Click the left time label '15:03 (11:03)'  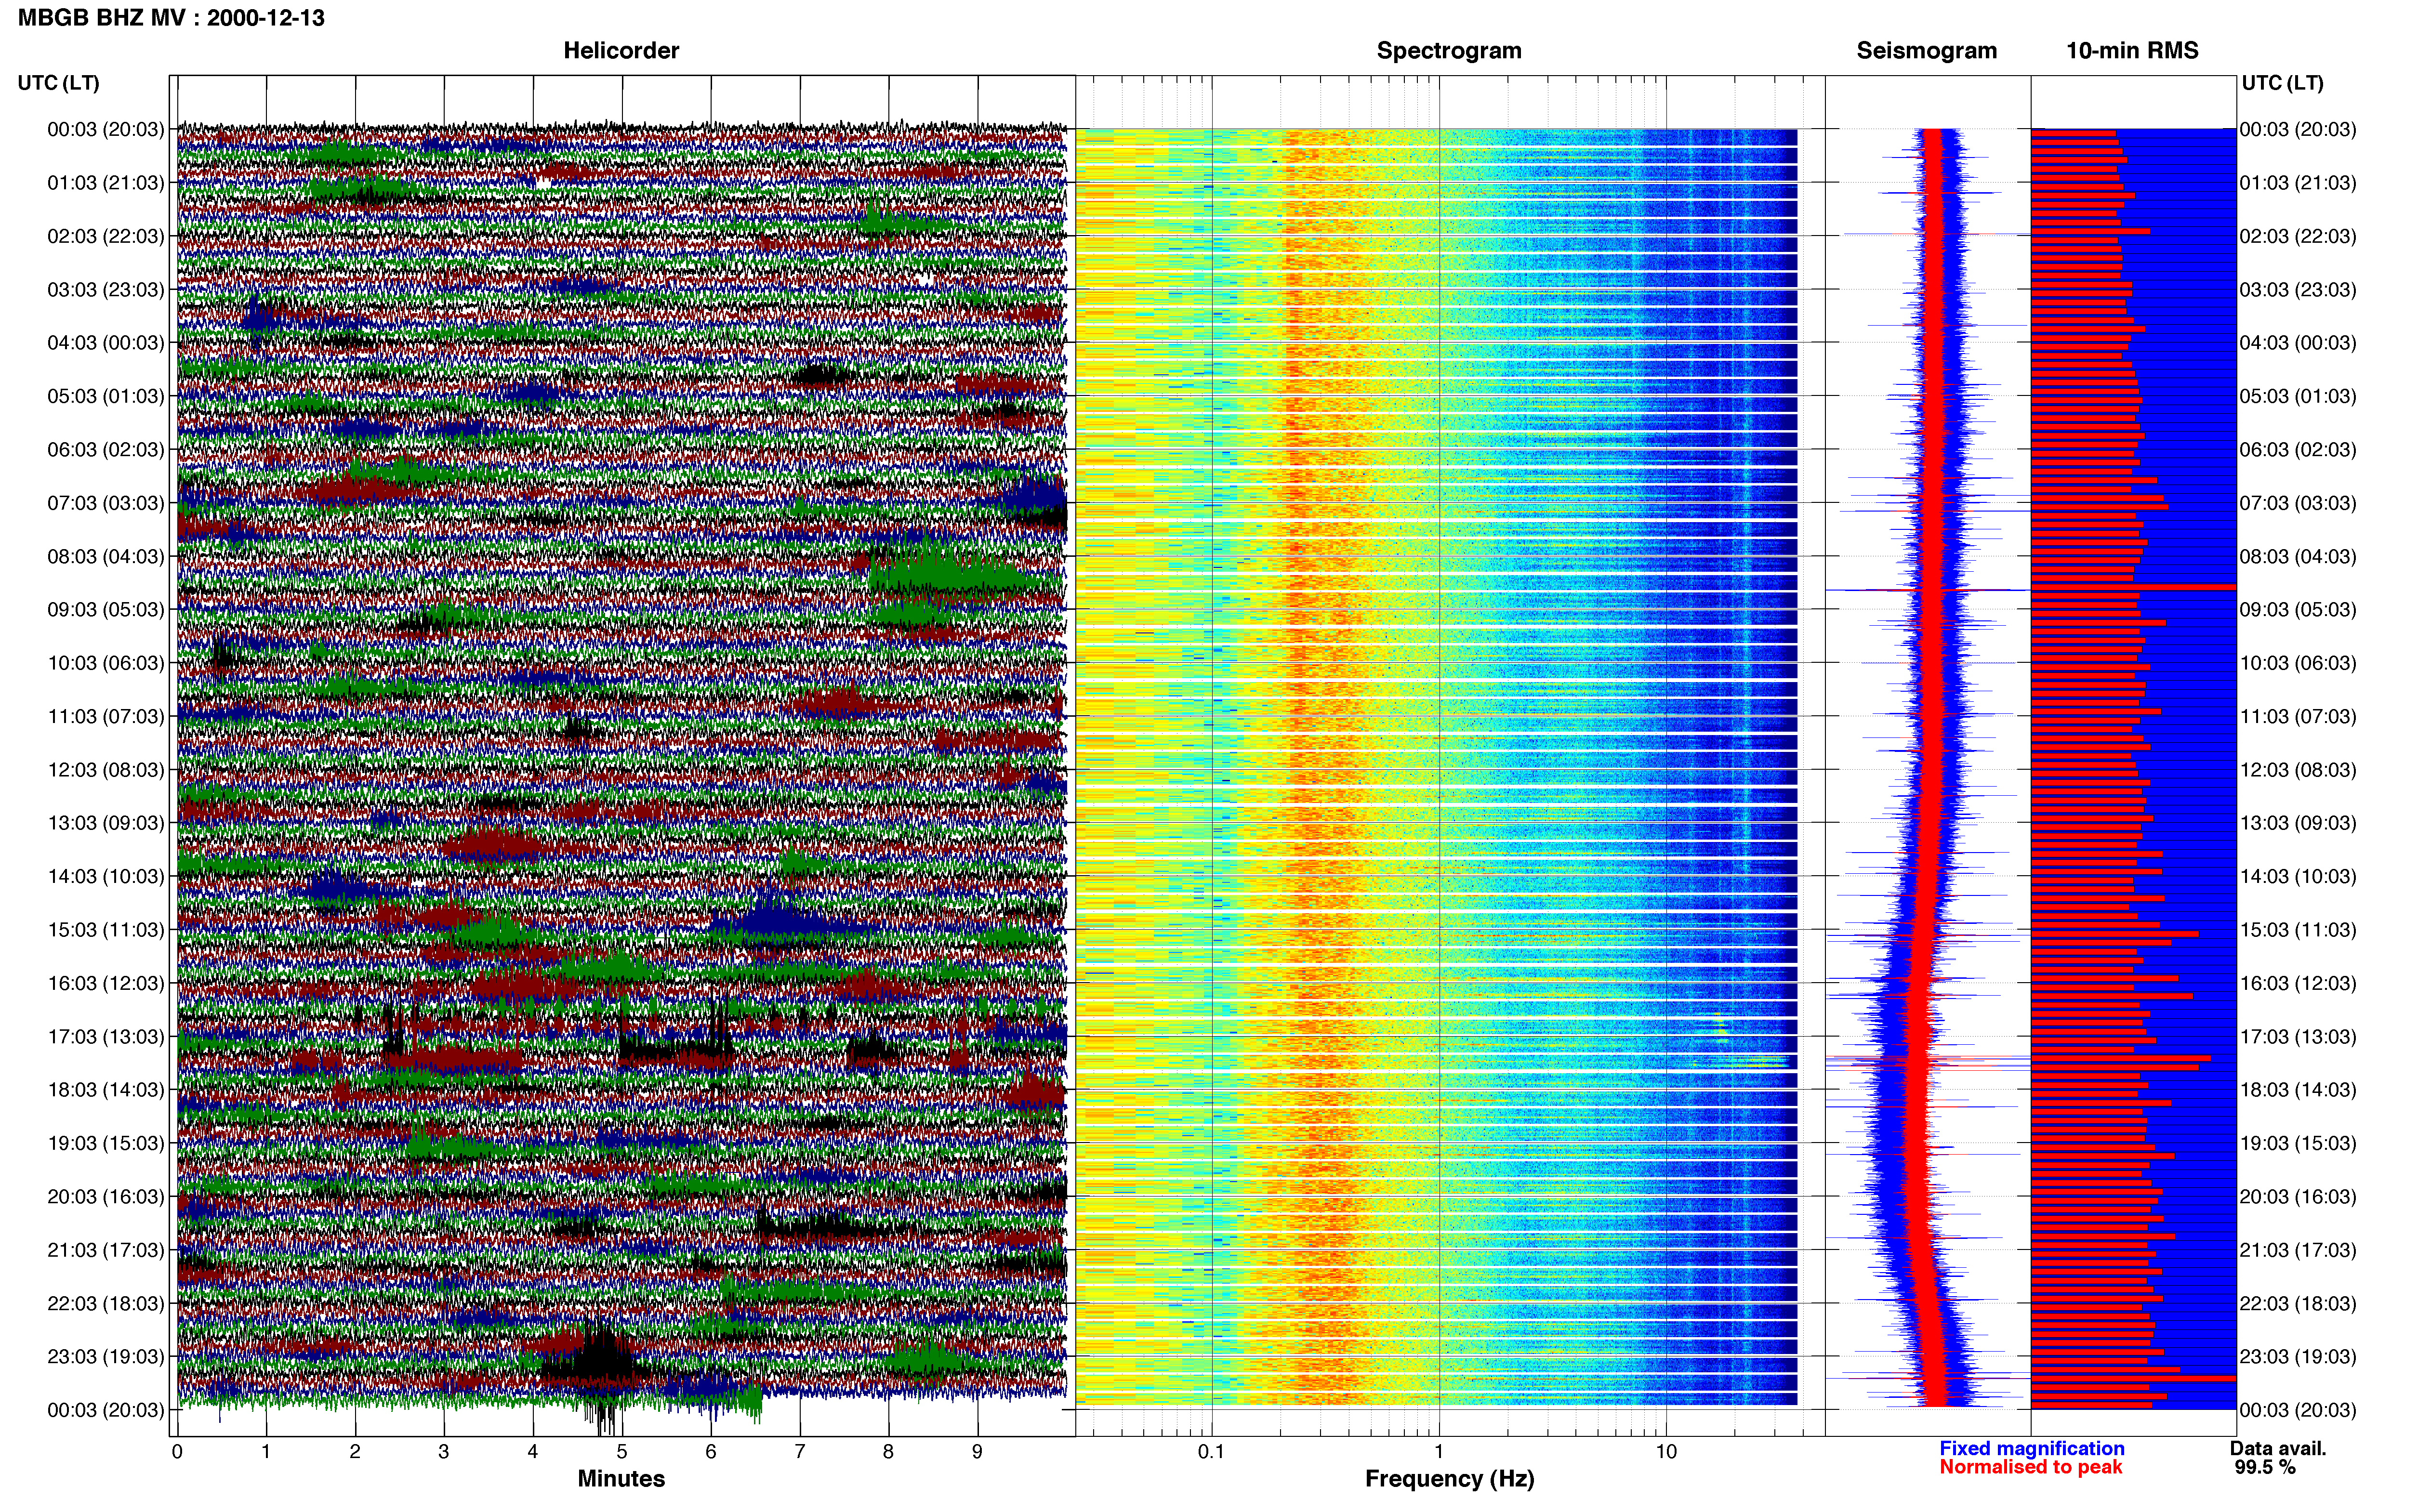(106, 930)
